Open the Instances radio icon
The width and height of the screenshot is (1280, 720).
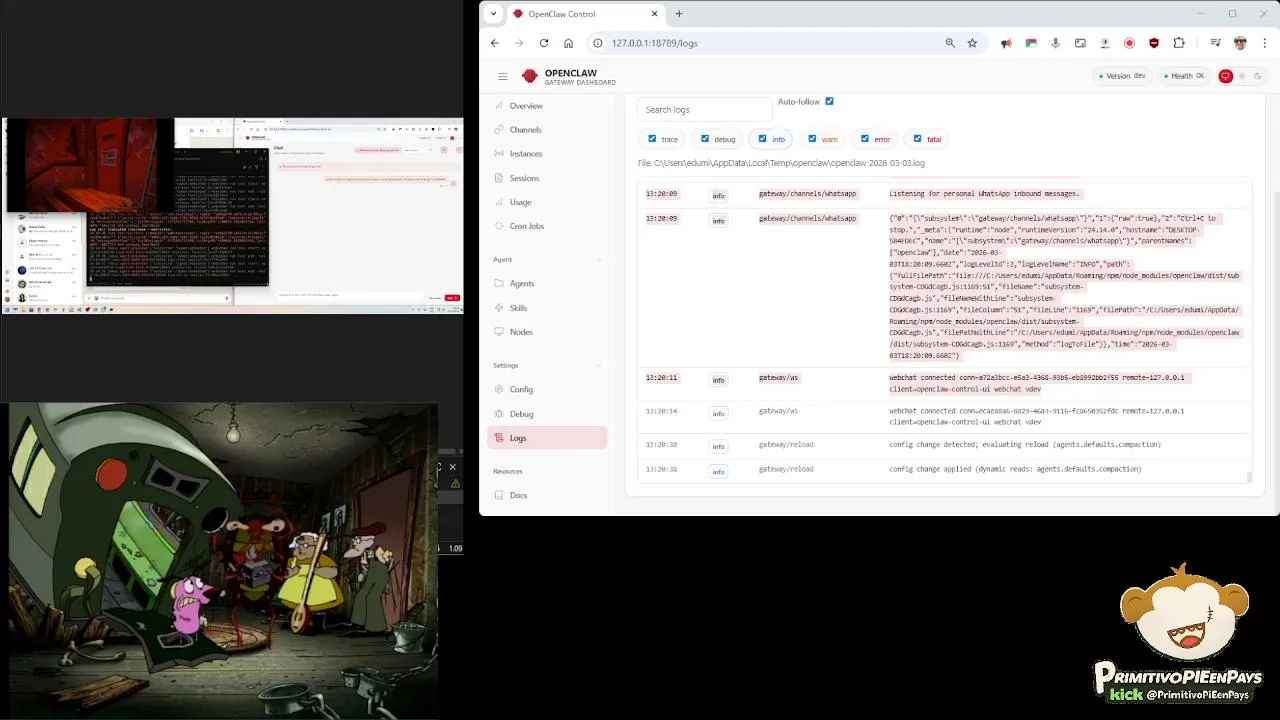pos(500,154)
